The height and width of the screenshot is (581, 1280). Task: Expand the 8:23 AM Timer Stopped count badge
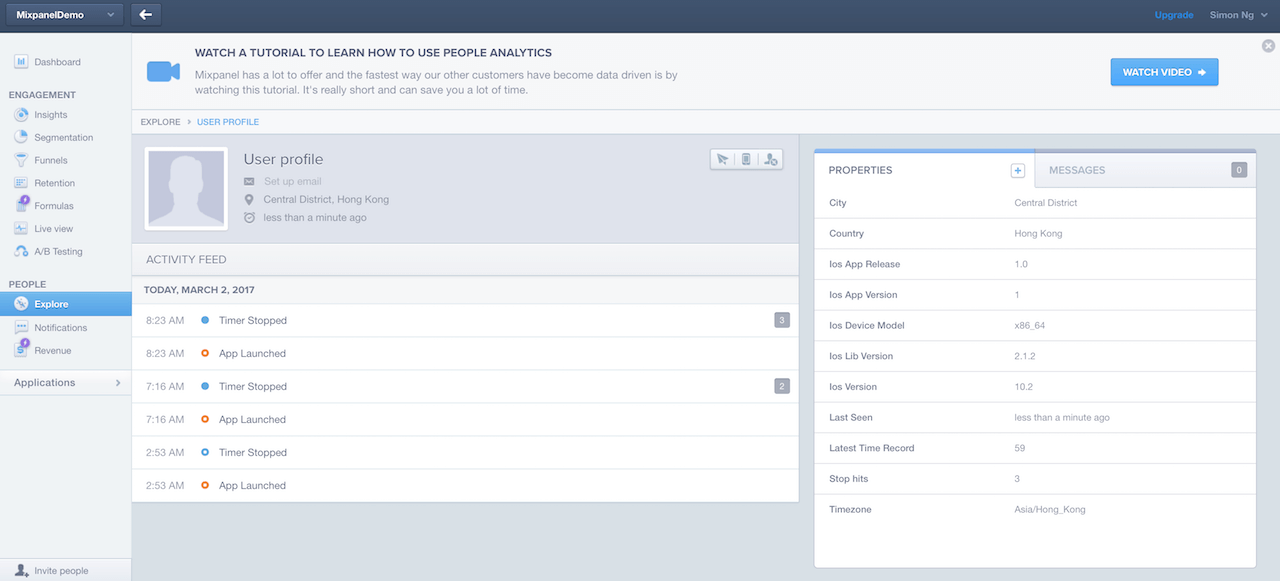[782, 320]
